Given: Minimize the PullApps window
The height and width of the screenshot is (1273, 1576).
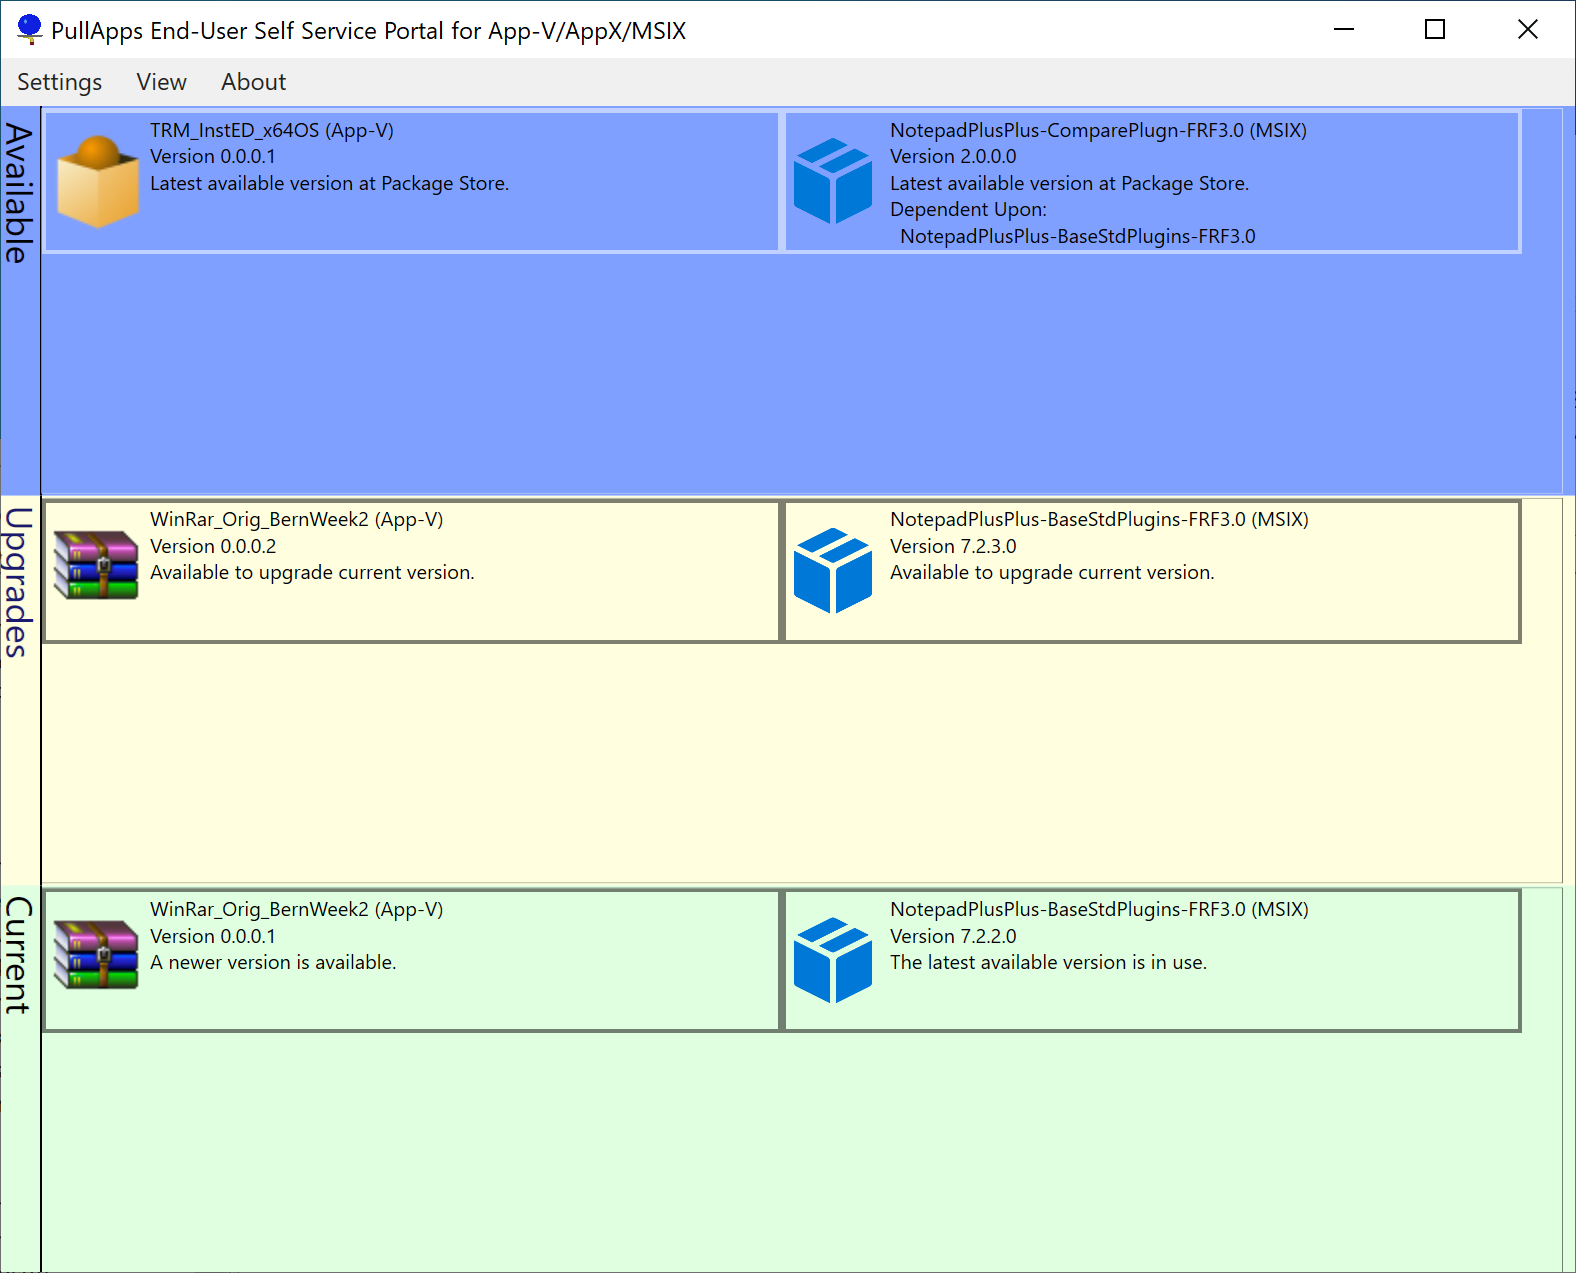Looking at the screenshot, I should (x=1344, y=30).
